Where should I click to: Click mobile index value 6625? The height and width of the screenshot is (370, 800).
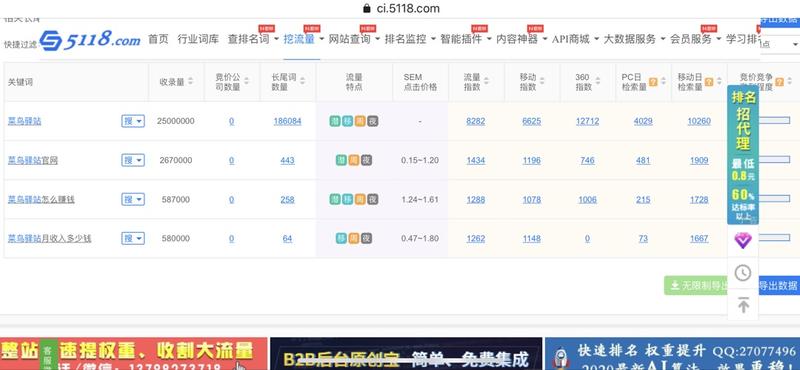(532, 121)
